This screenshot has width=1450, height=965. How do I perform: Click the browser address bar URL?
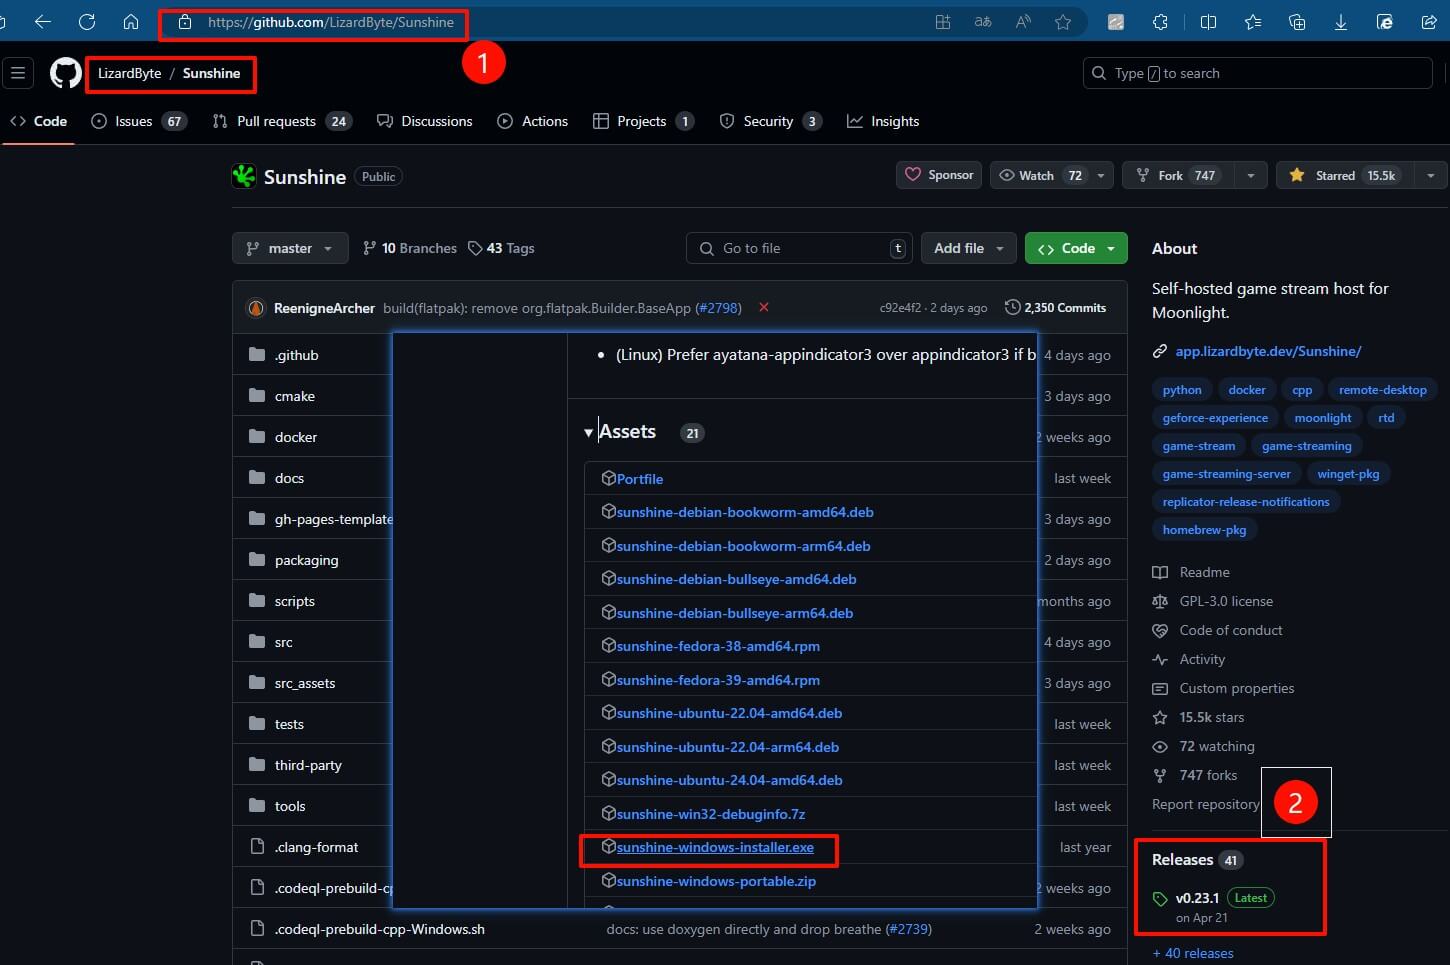click(330, 22)
